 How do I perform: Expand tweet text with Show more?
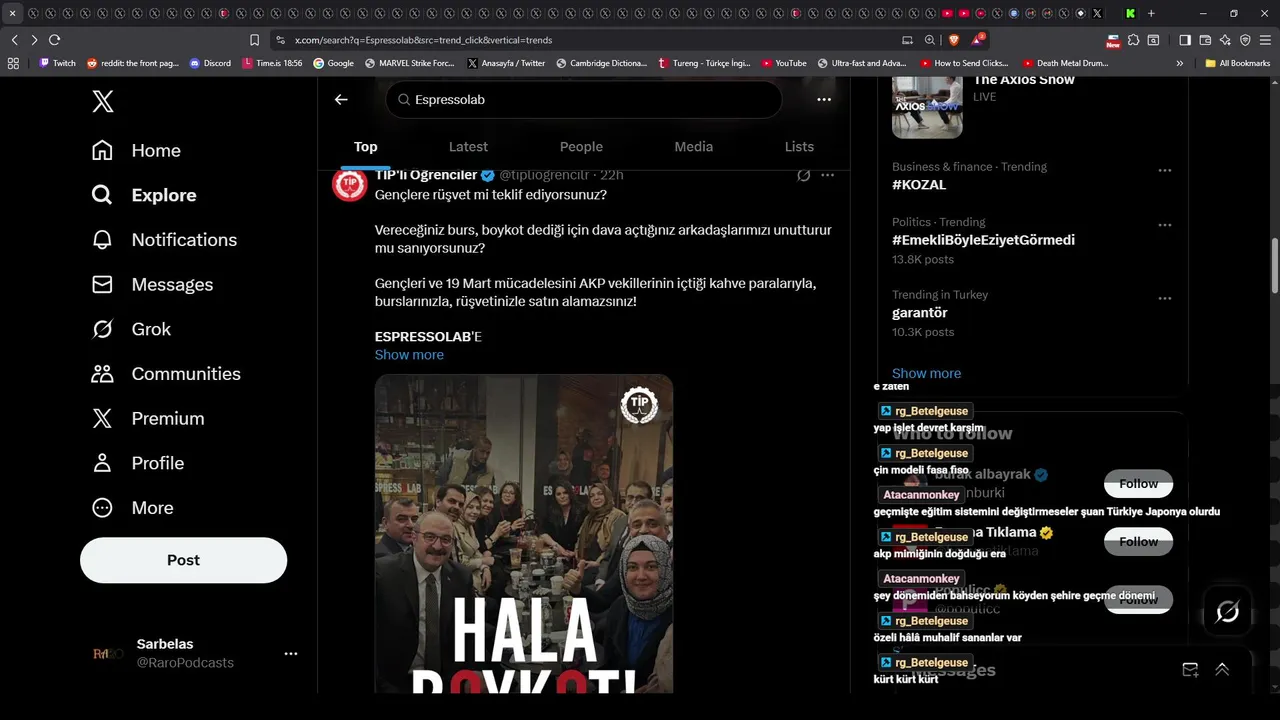(409, 355)
